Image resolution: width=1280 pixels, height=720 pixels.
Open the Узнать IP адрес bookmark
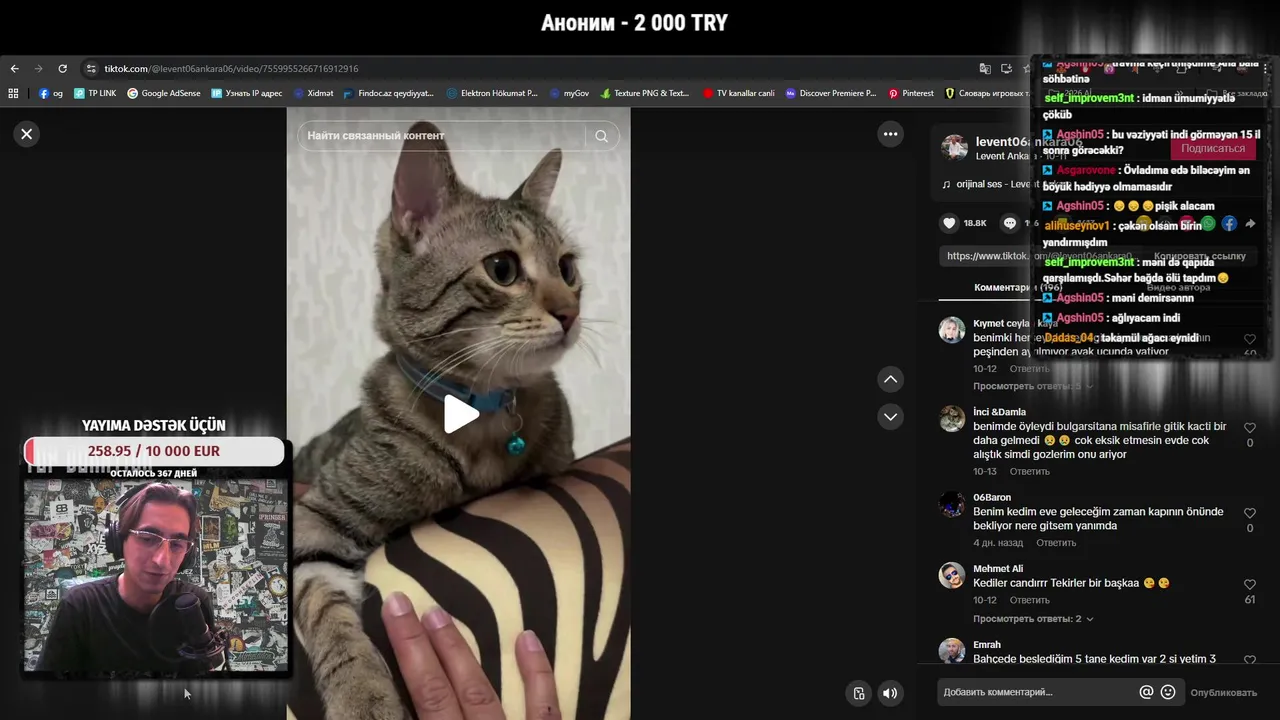pyautogui.click(x=246, y=93)
